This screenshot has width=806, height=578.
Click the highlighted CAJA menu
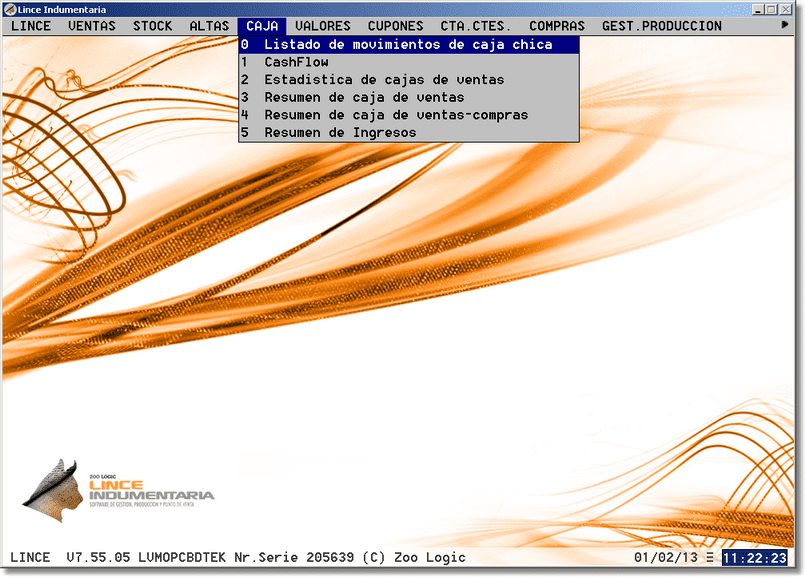pyautogui.click(x=262, y=26)
